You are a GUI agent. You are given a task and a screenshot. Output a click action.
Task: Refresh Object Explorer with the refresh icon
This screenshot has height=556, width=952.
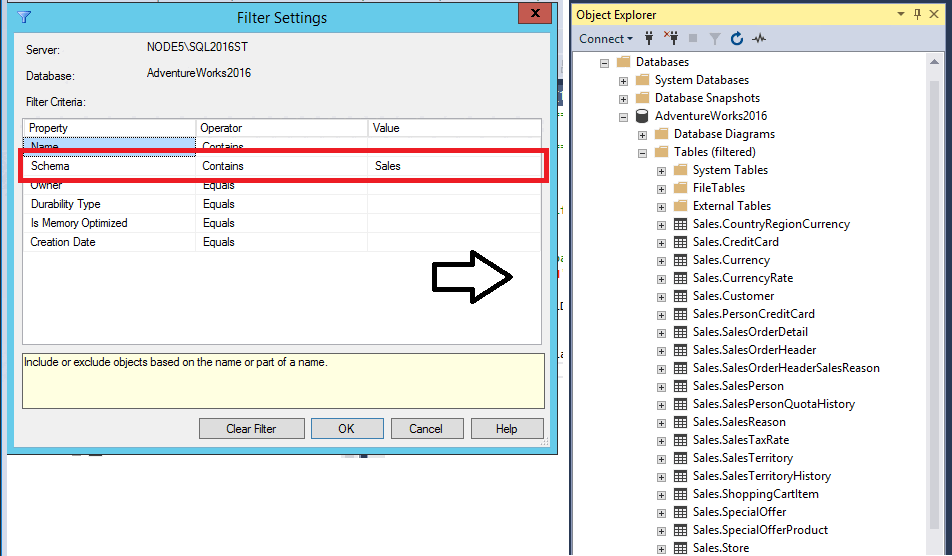pyautogui.click(x=736, y=39)
